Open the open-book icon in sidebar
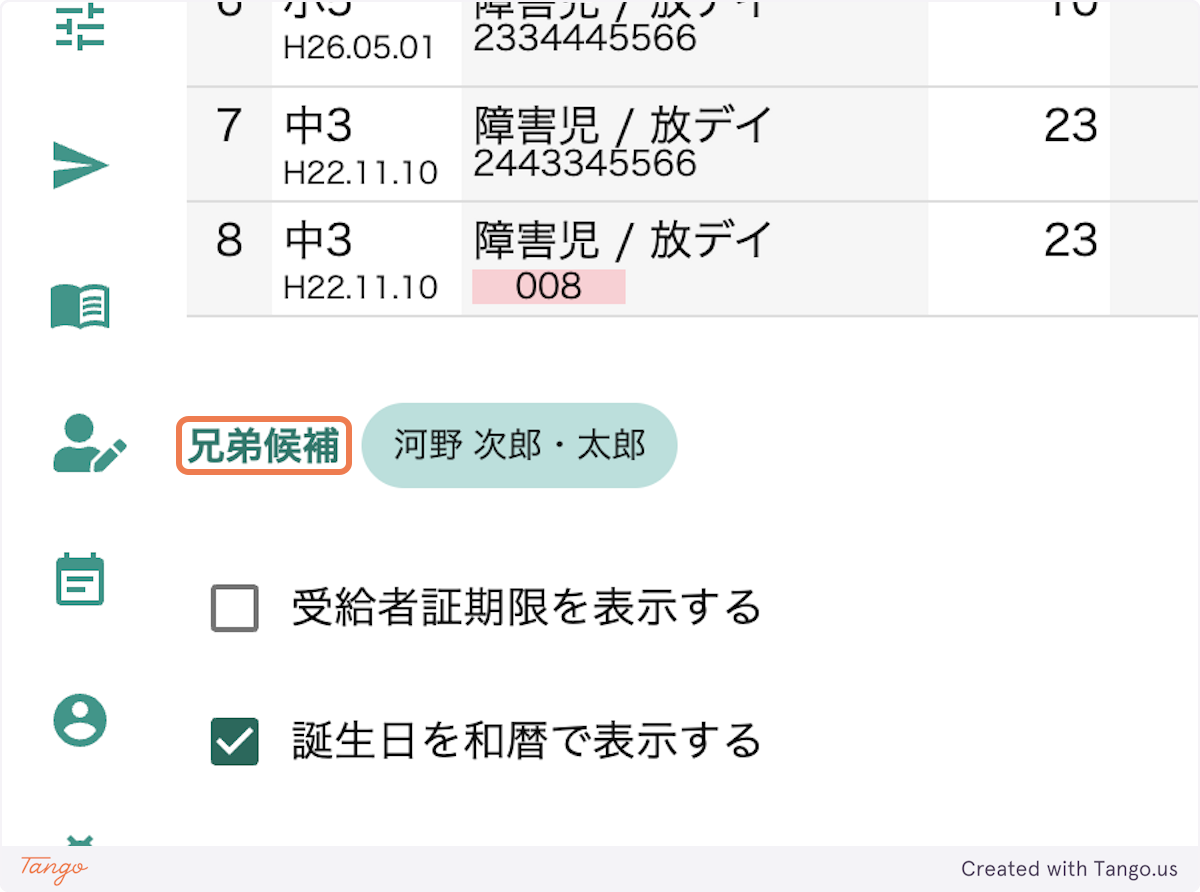 [80, 305]
